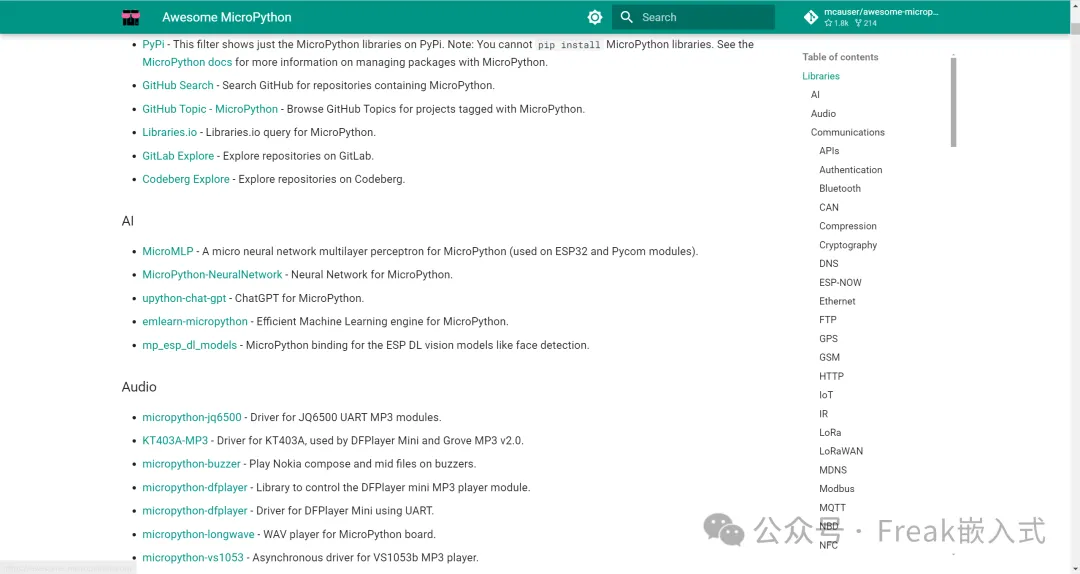1080x574 pixels.
Task: Jump to Cryptography section in contents
Action: [848, 245]
